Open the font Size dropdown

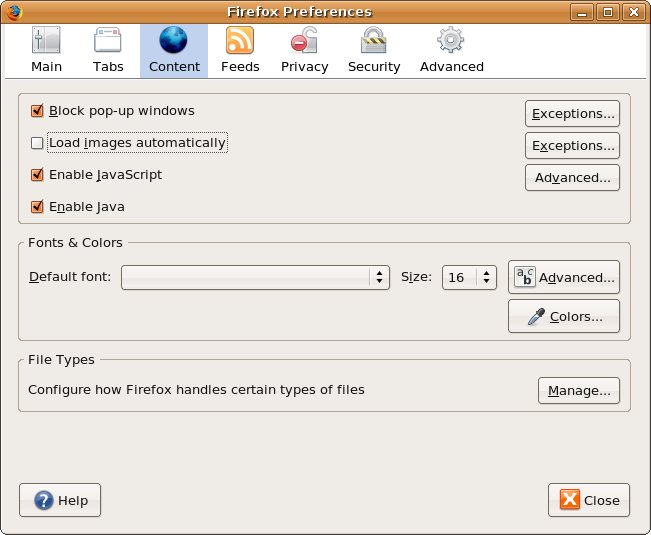click(x=469, y=277)
